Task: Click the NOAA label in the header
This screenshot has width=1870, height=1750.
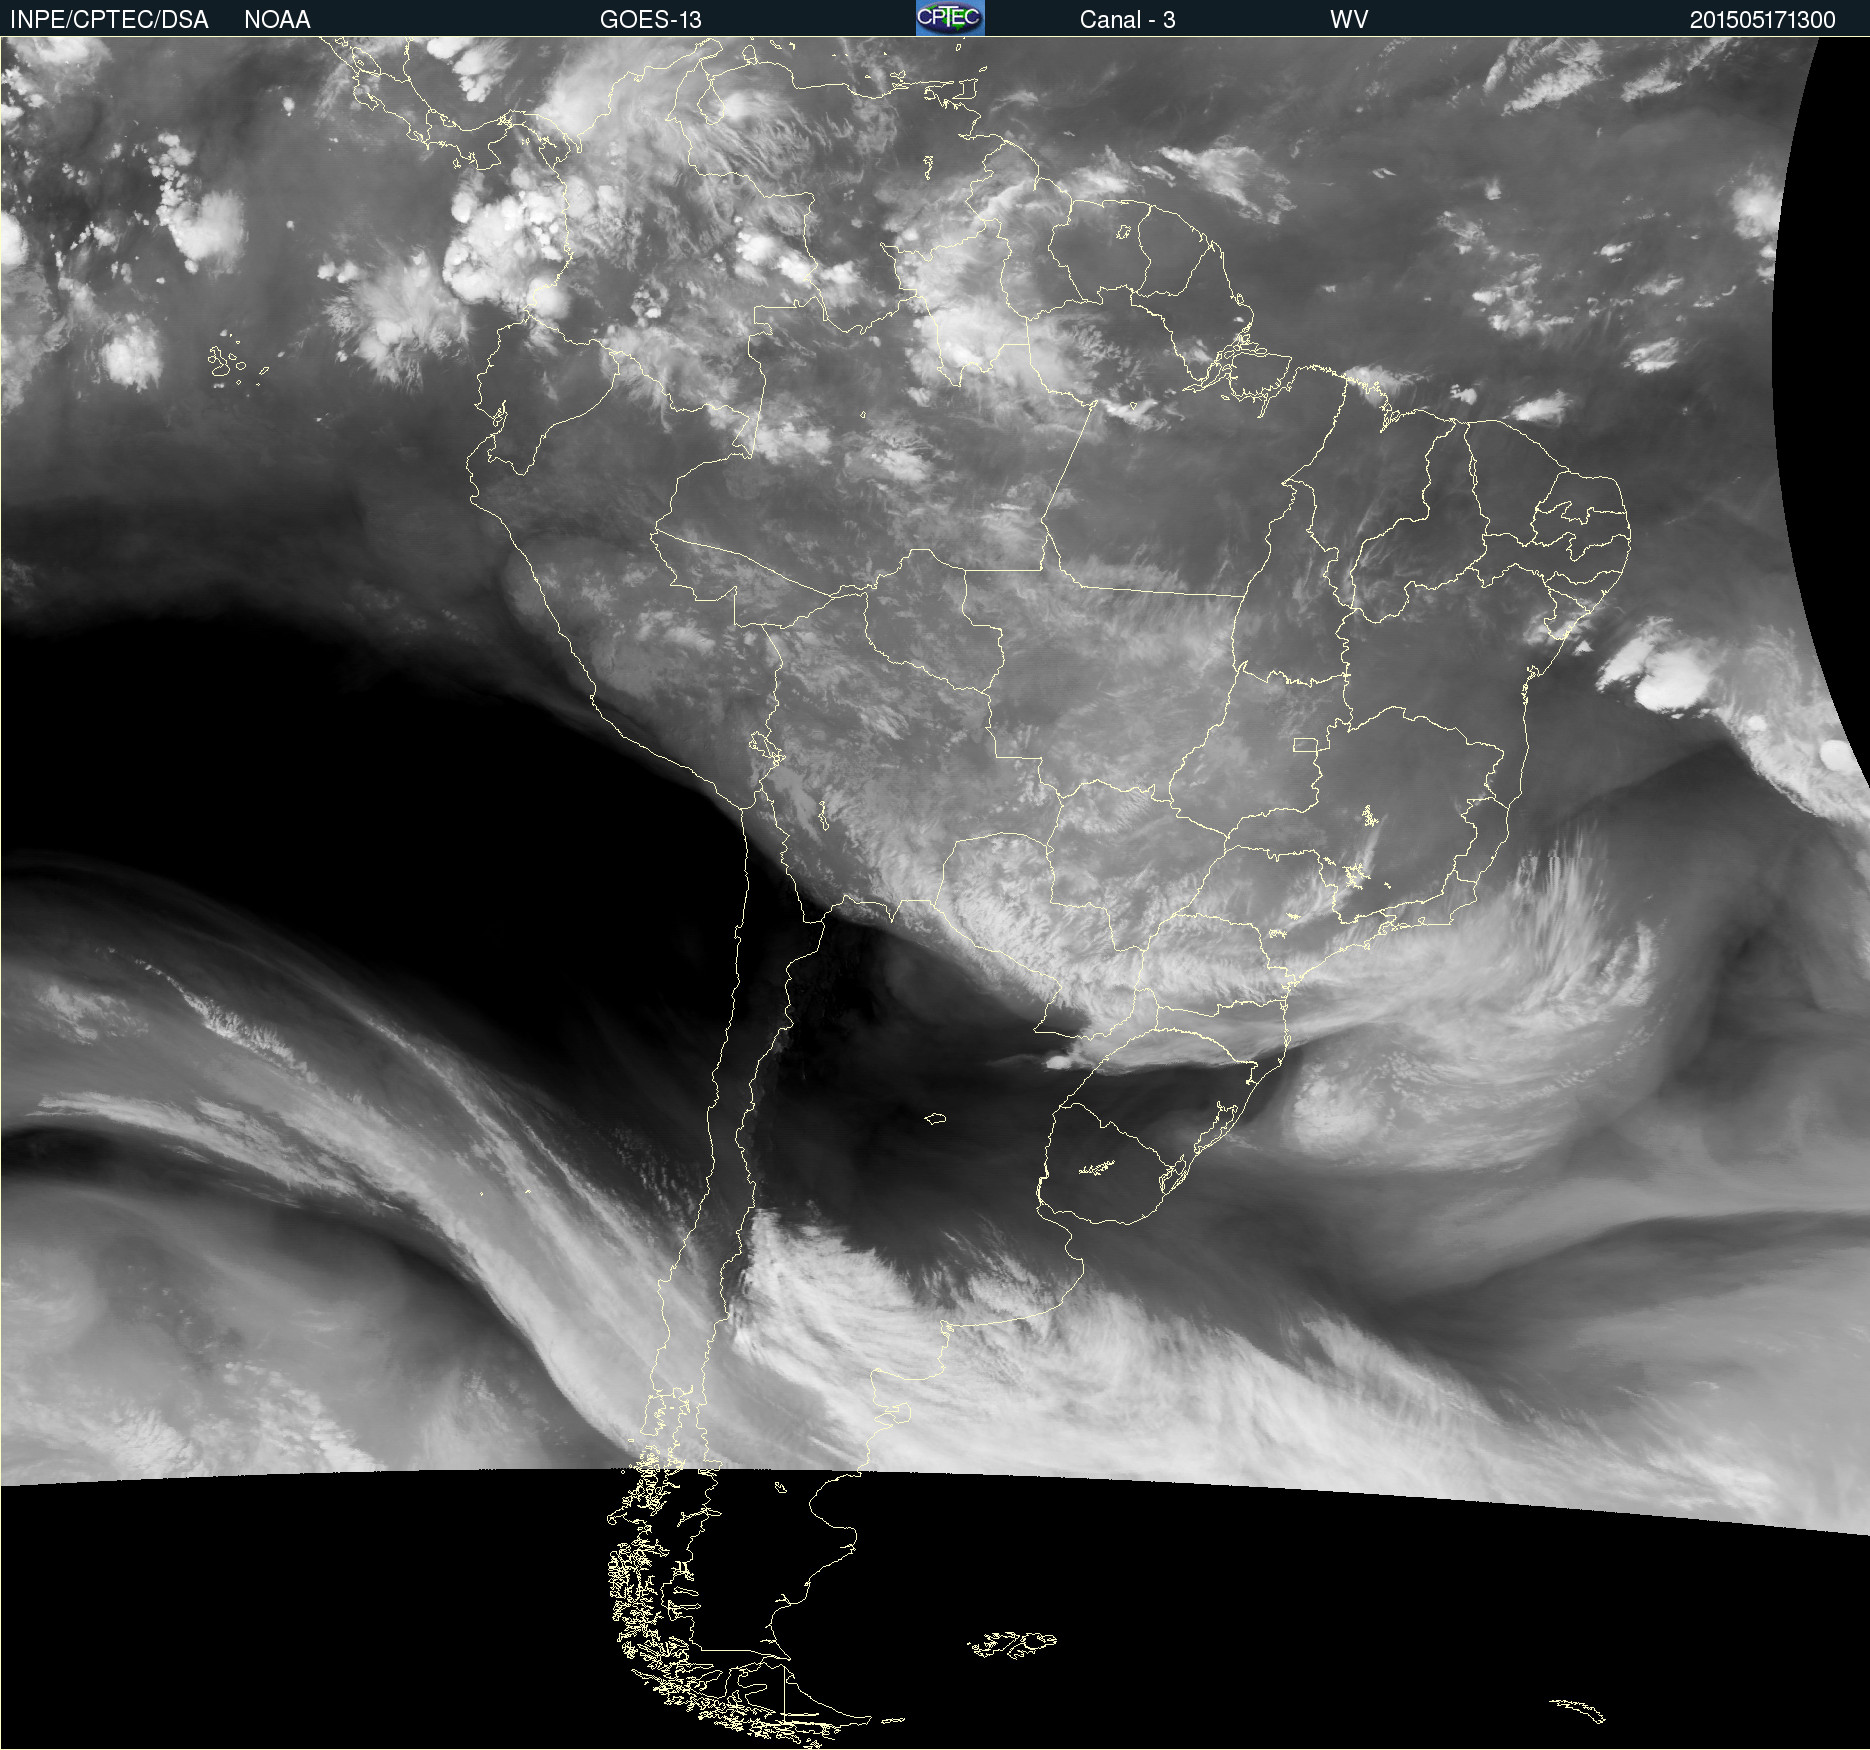Action: [277, 20]
